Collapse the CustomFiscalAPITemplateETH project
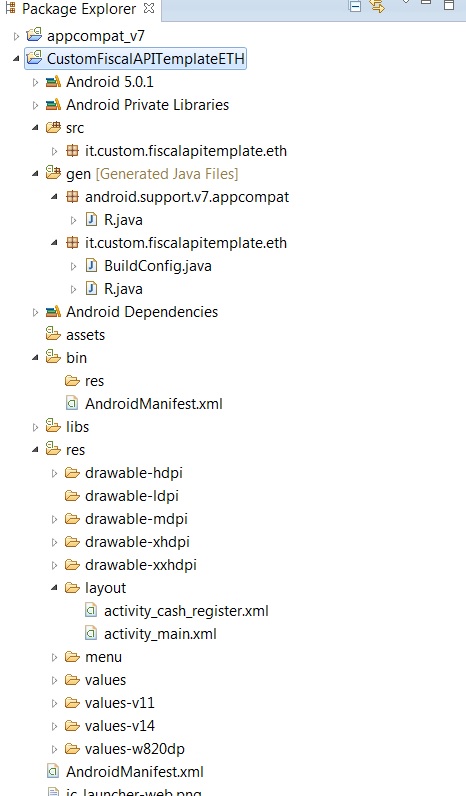 [16, 58]
